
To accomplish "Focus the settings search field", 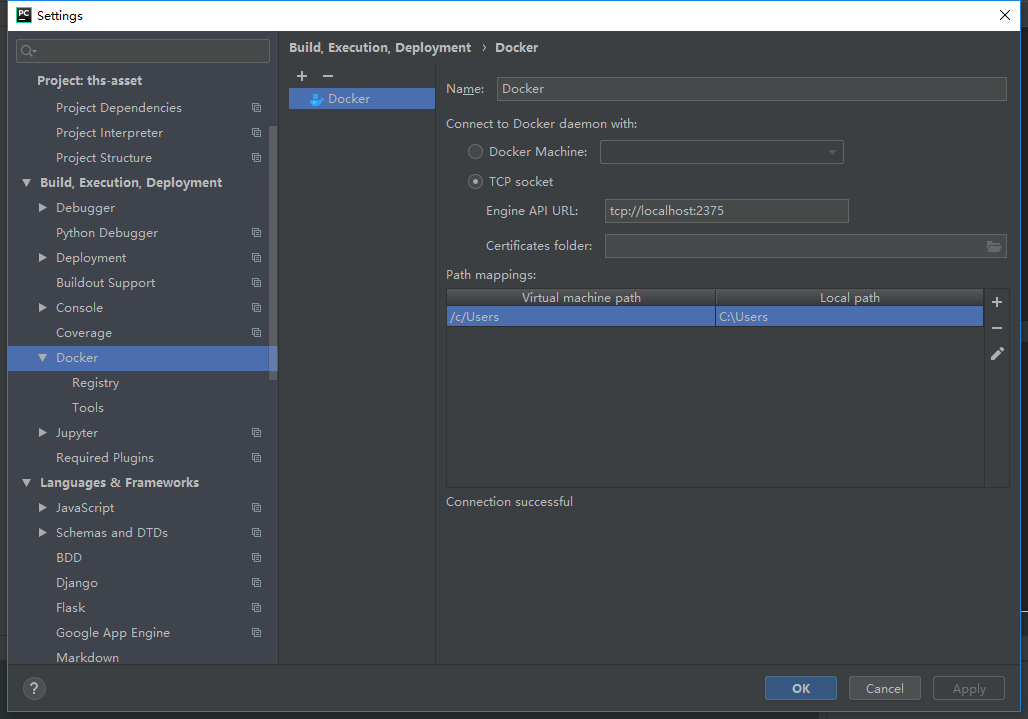I will click(x=143, y=51).
